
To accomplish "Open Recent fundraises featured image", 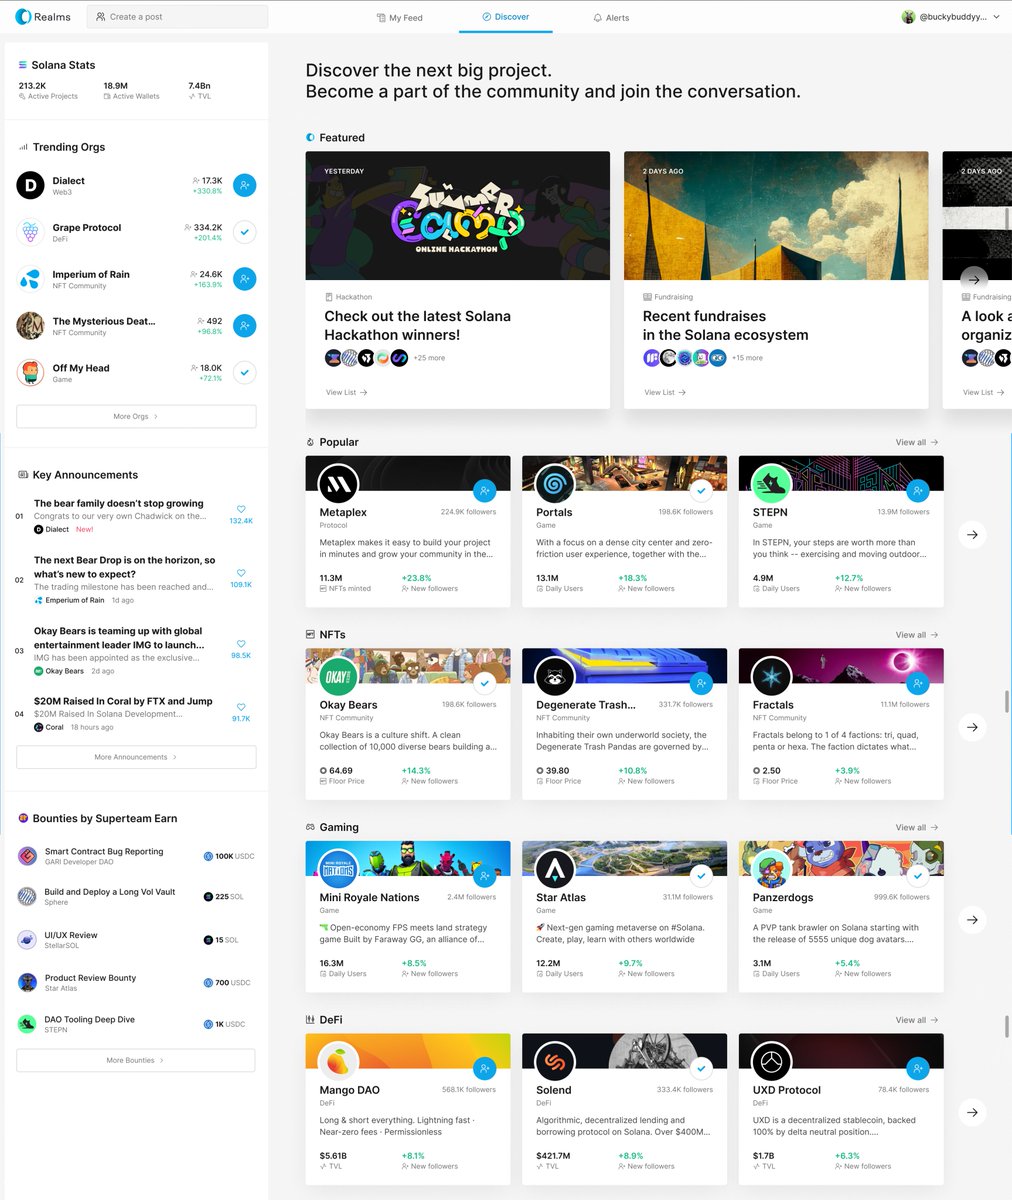I will click(x=776, y=216).
